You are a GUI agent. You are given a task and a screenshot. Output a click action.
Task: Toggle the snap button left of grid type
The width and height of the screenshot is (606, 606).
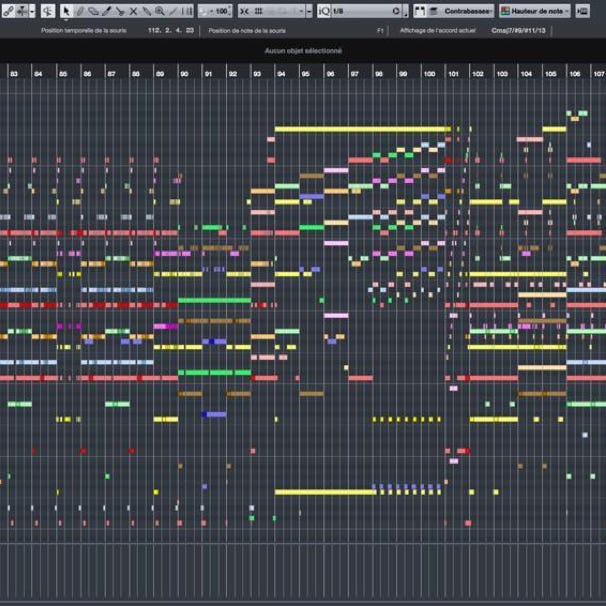coord(245,11)
